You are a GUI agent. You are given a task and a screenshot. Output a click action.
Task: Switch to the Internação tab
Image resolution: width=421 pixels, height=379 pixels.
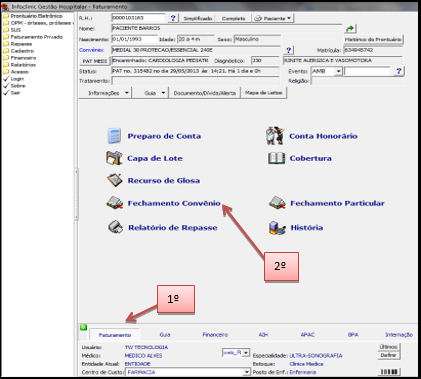(399, 335)
